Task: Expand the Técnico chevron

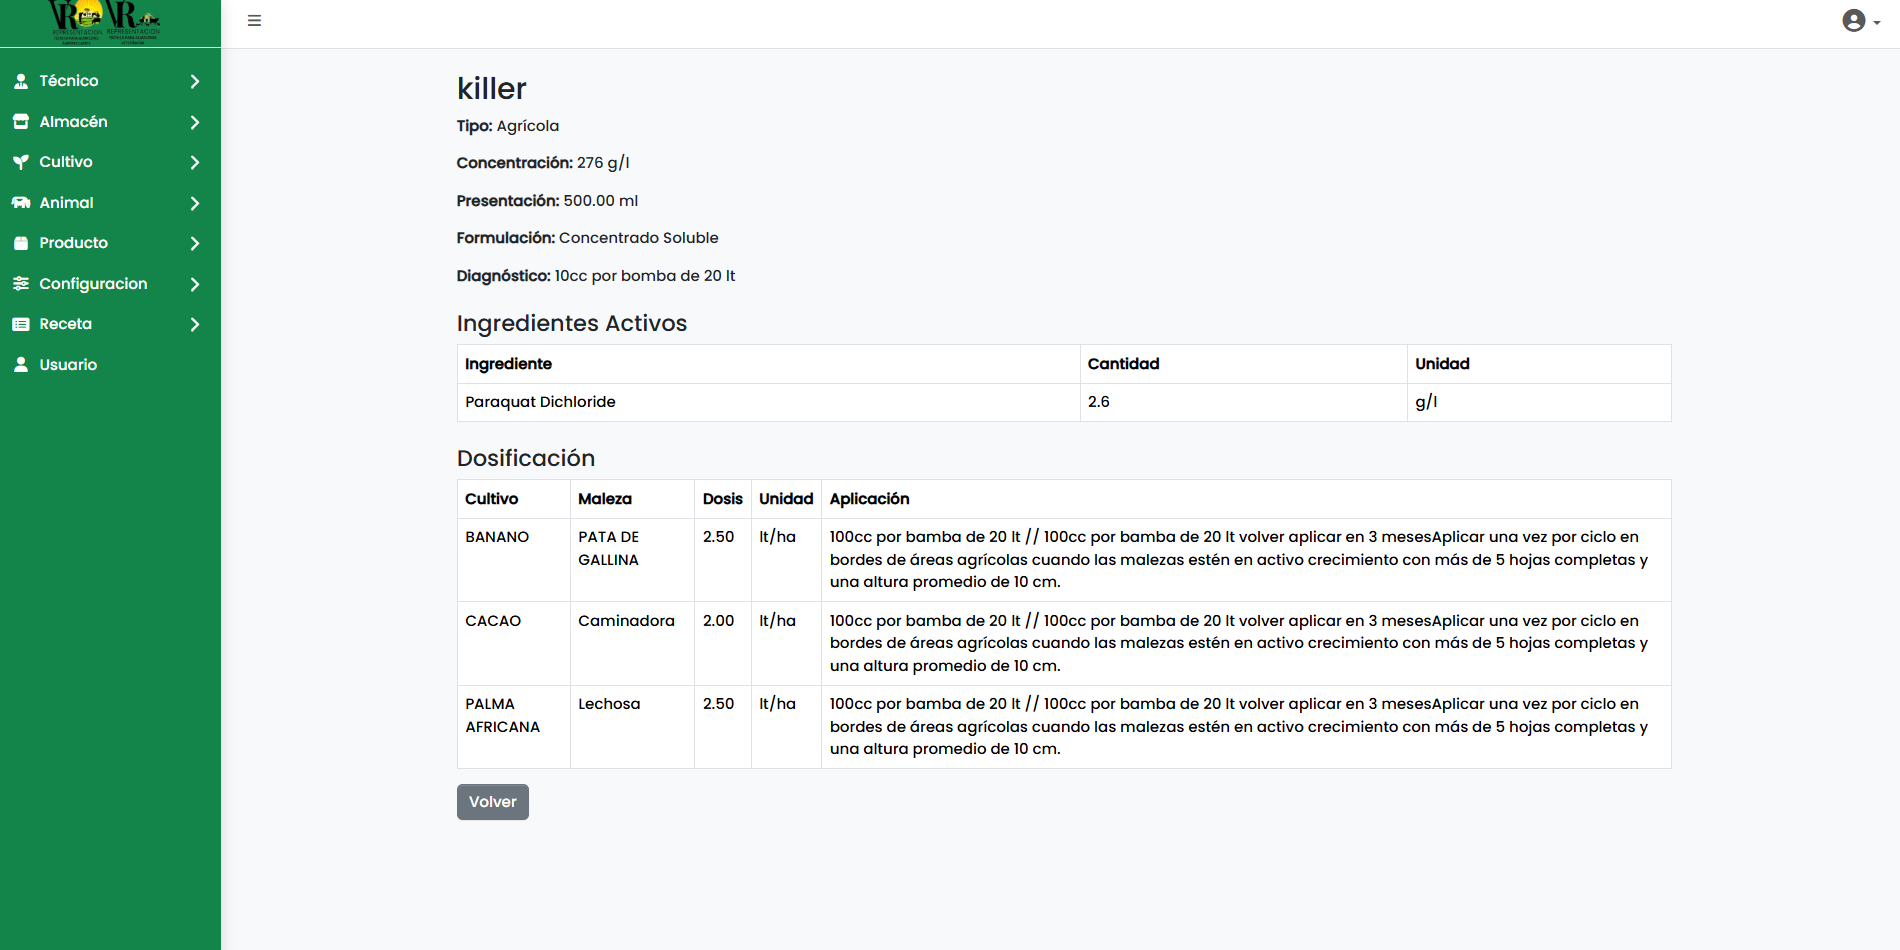Action: point(195,81)
